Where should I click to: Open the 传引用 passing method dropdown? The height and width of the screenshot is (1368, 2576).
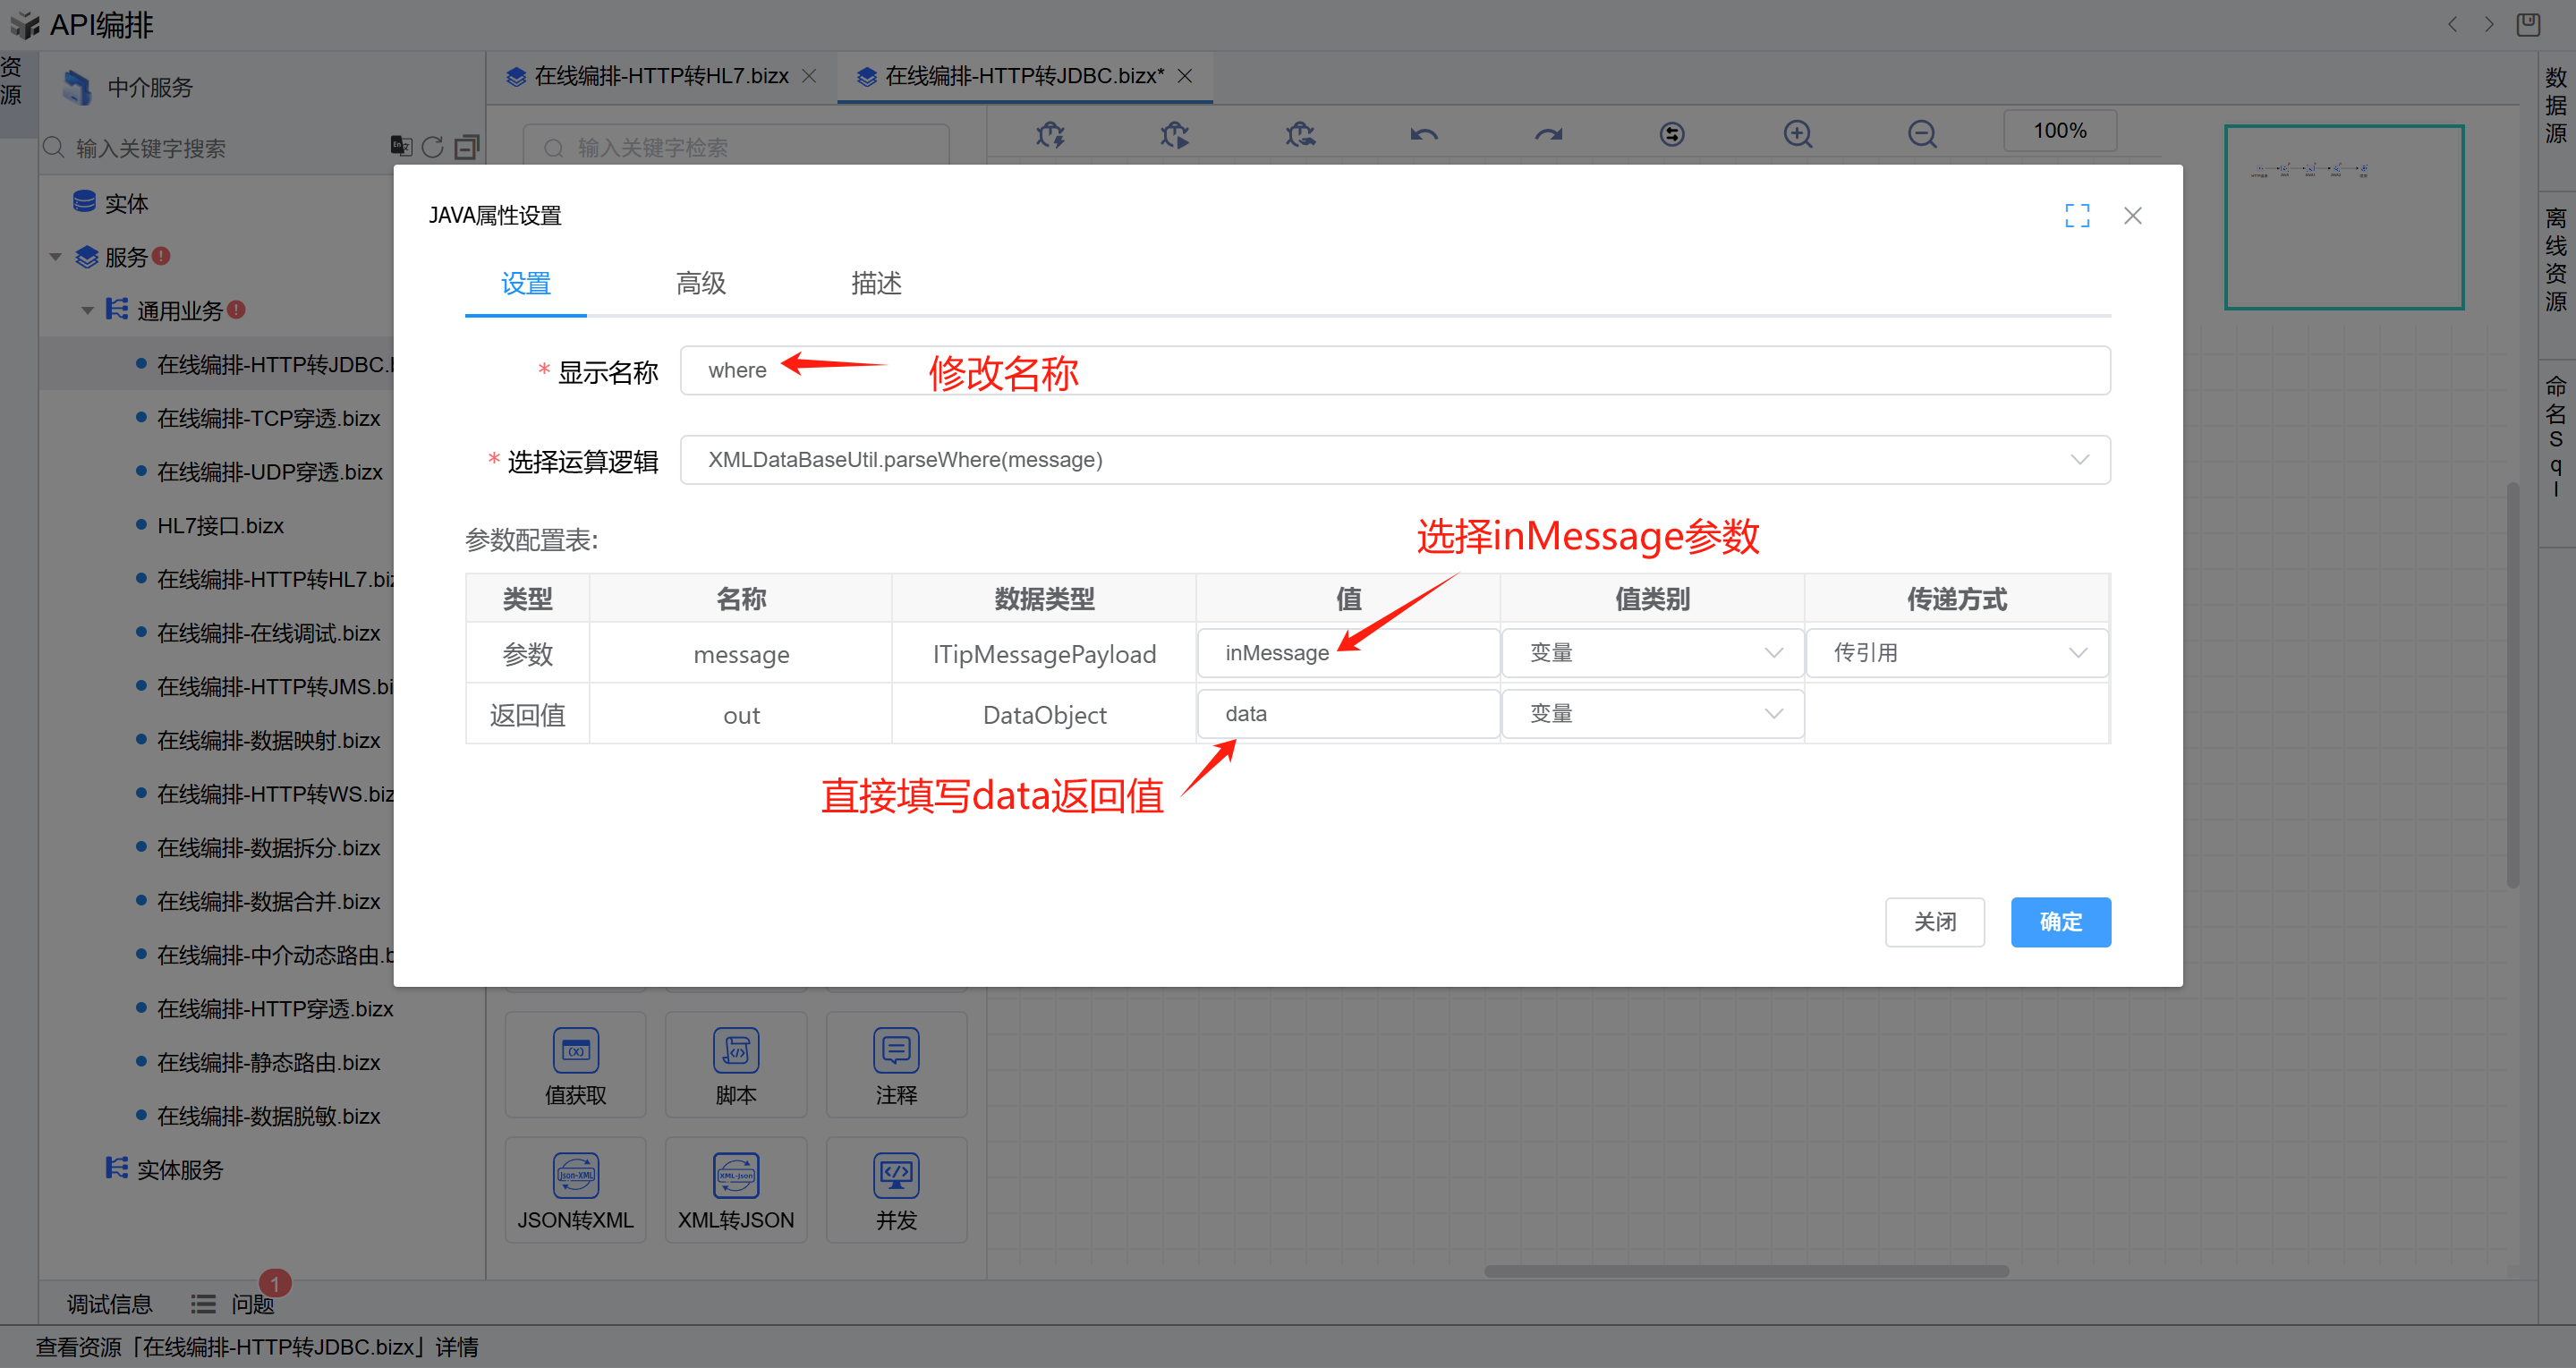coord(1957,653)
